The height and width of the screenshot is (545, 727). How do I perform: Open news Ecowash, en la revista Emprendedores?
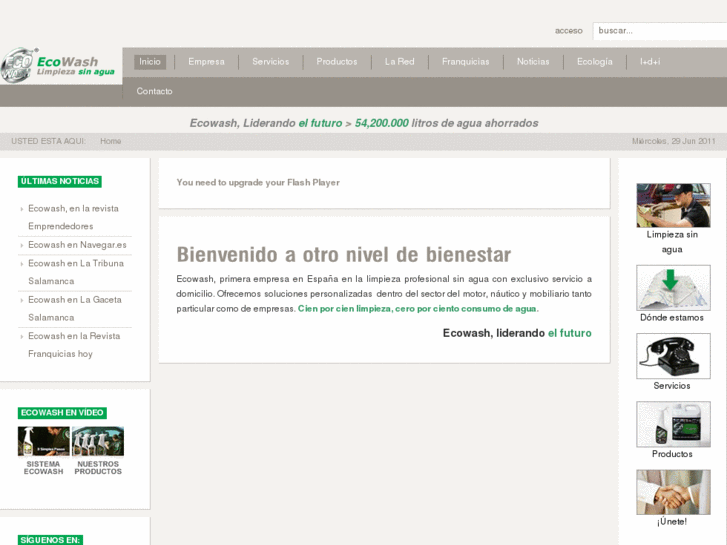click(73, 218)
